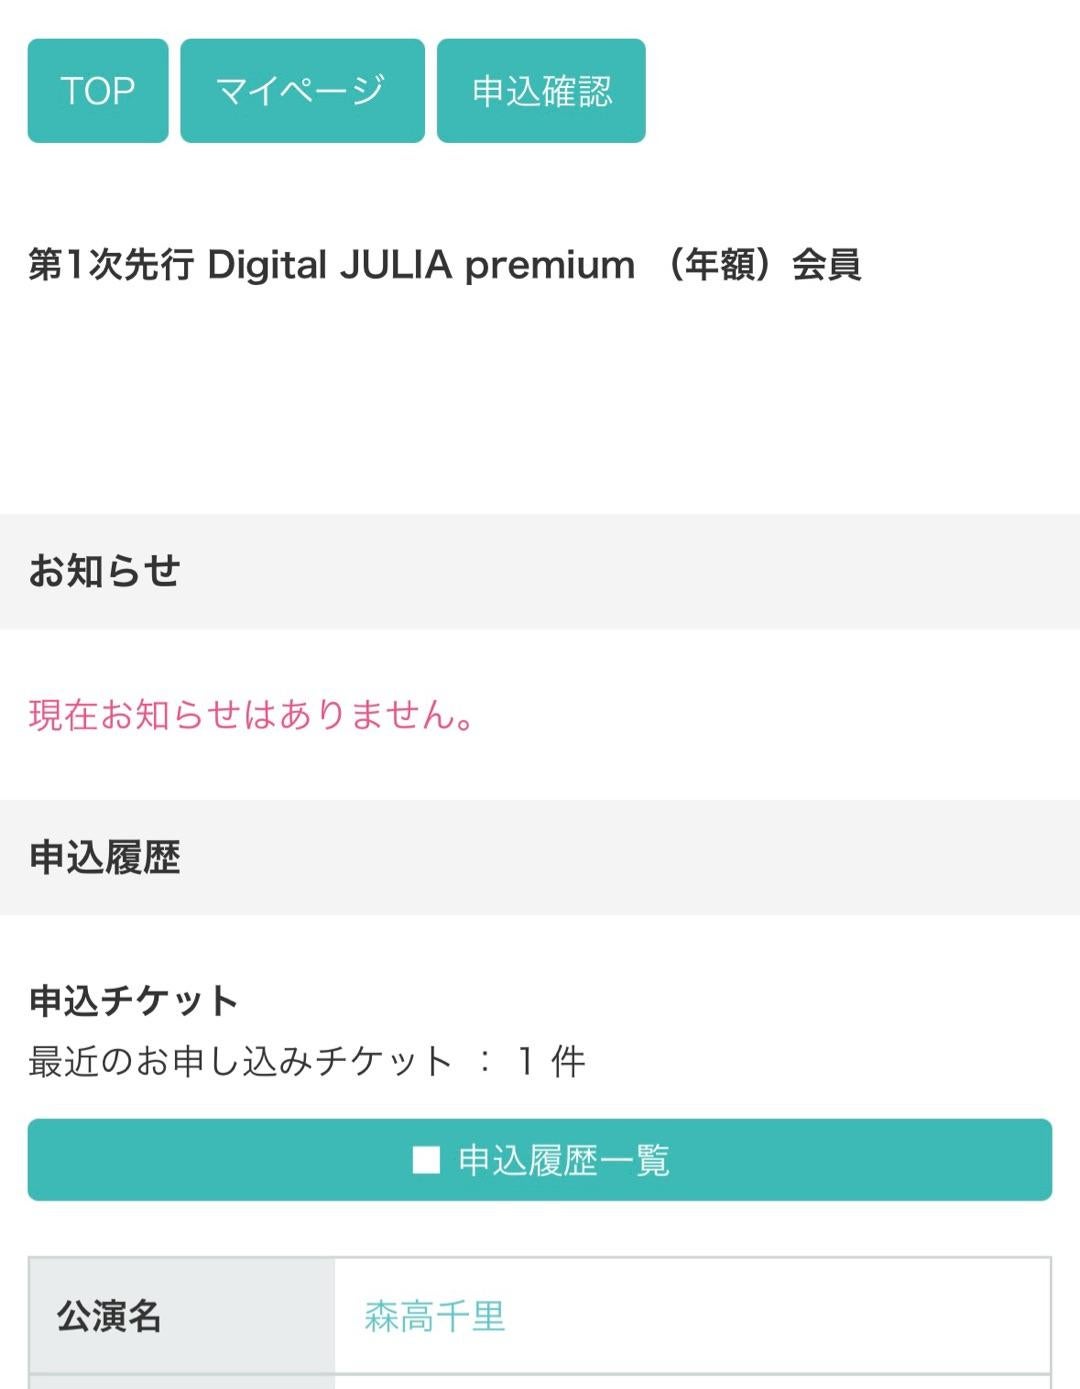Image resolution: width=1080 pixels, height=1389 pixels.
Task: Open the 申込履歴一覧 list button
Action: click(540, 1160)
